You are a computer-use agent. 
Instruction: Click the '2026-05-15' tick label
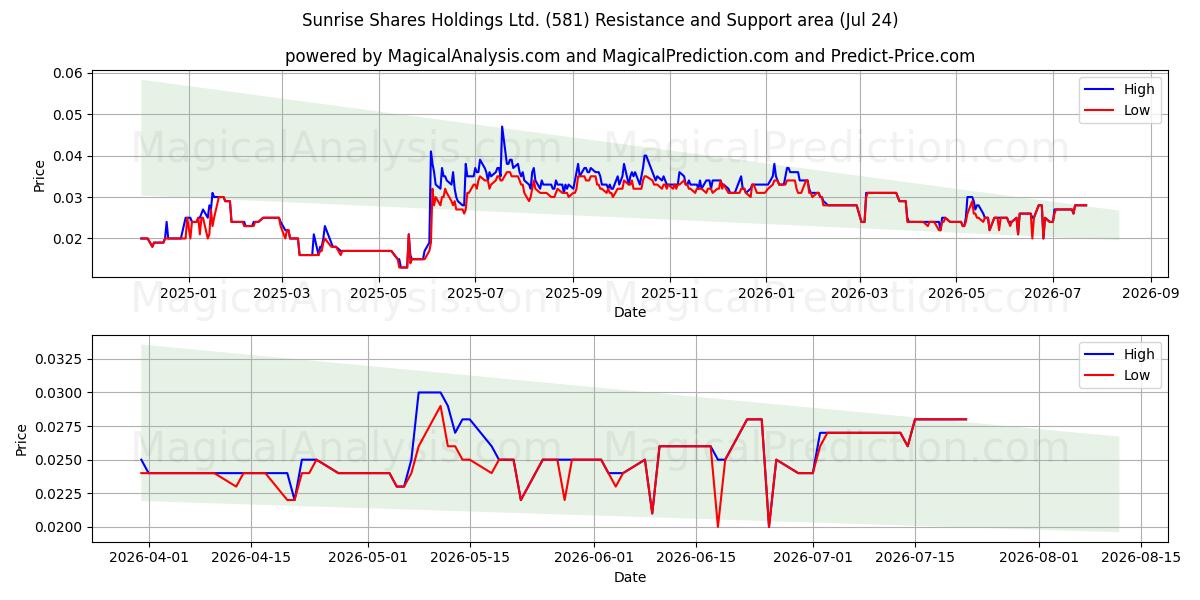click(471, 558)
